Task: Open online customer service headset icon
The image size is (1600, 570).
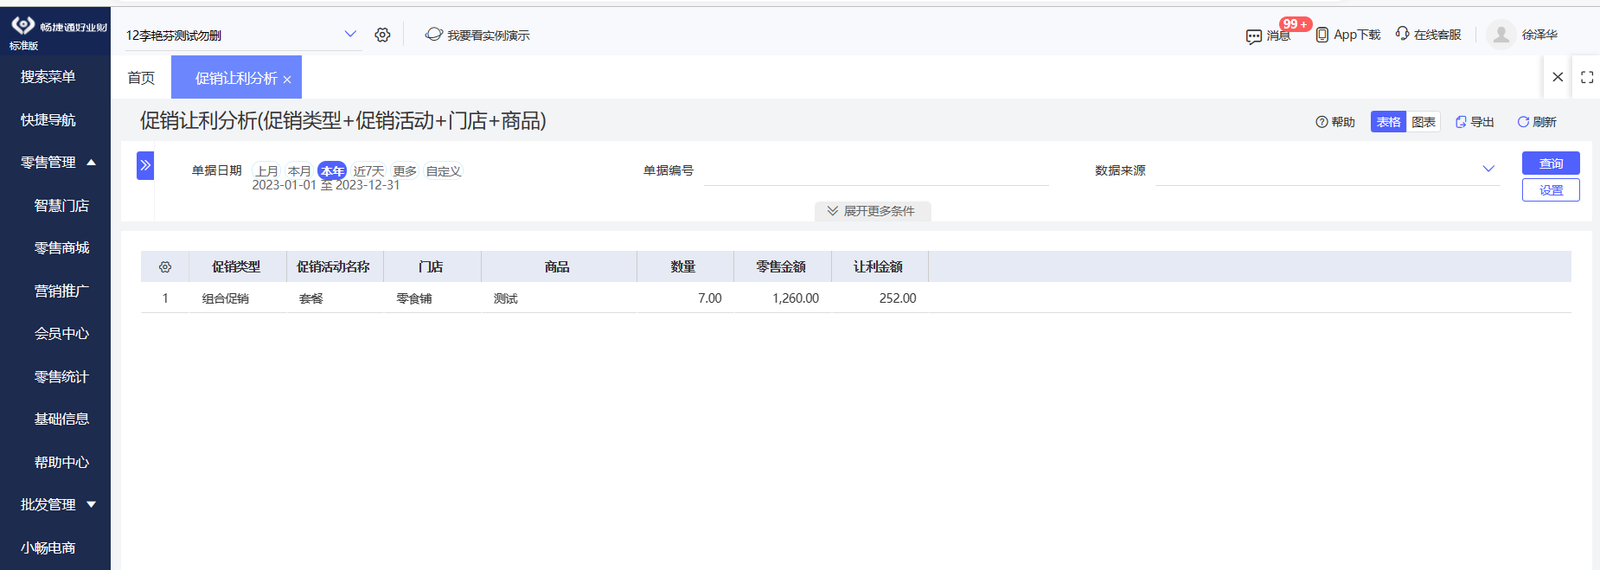Action: pos(1402,34)
